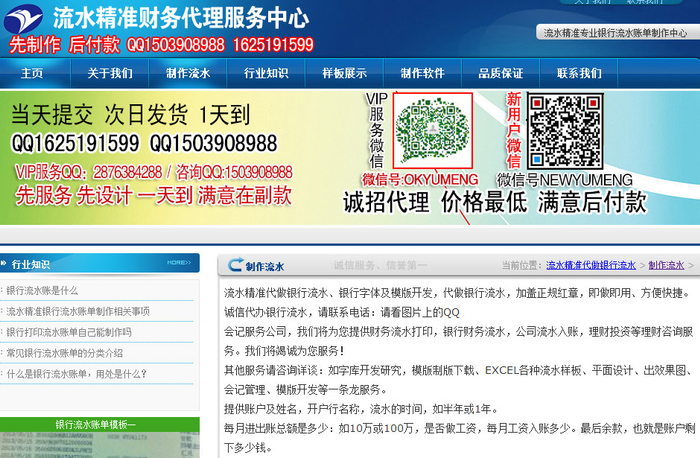Open 流水精准银行流水账单制作相关事项 article
Viewport: 700px width, 458px height.
(78, 312)
